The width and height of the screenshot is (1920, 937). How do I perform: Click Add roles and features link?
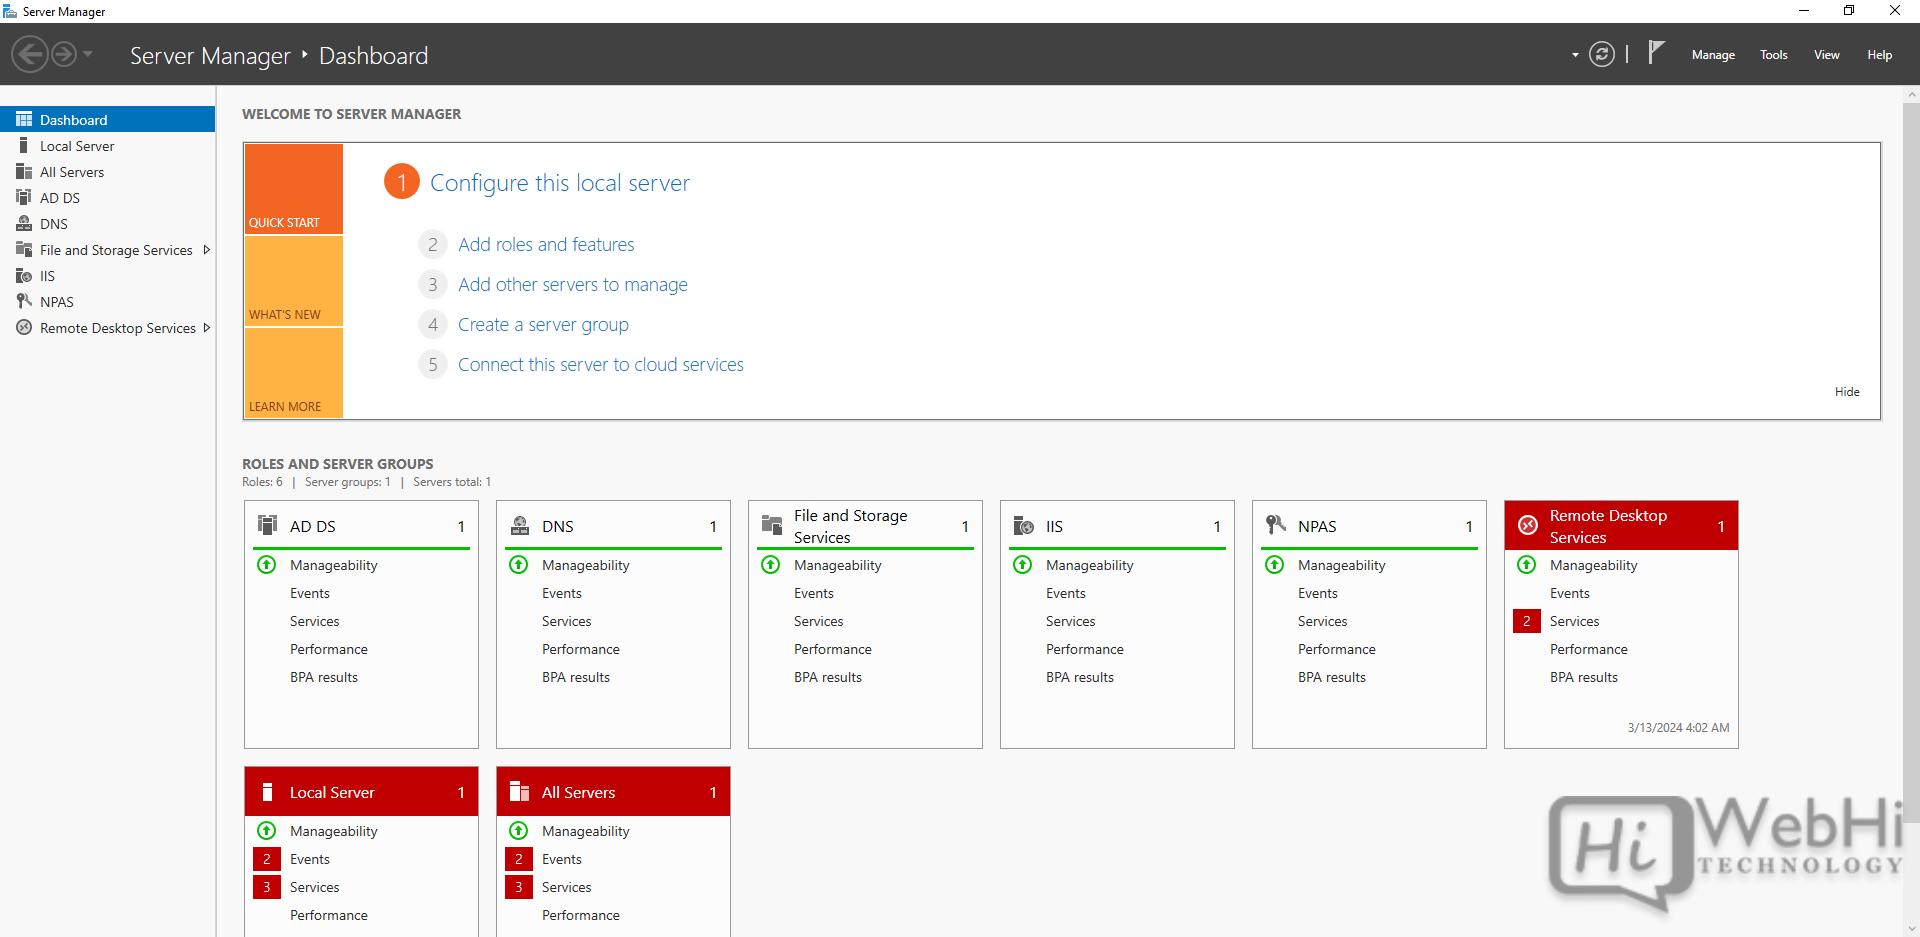[x=546, y=245]
